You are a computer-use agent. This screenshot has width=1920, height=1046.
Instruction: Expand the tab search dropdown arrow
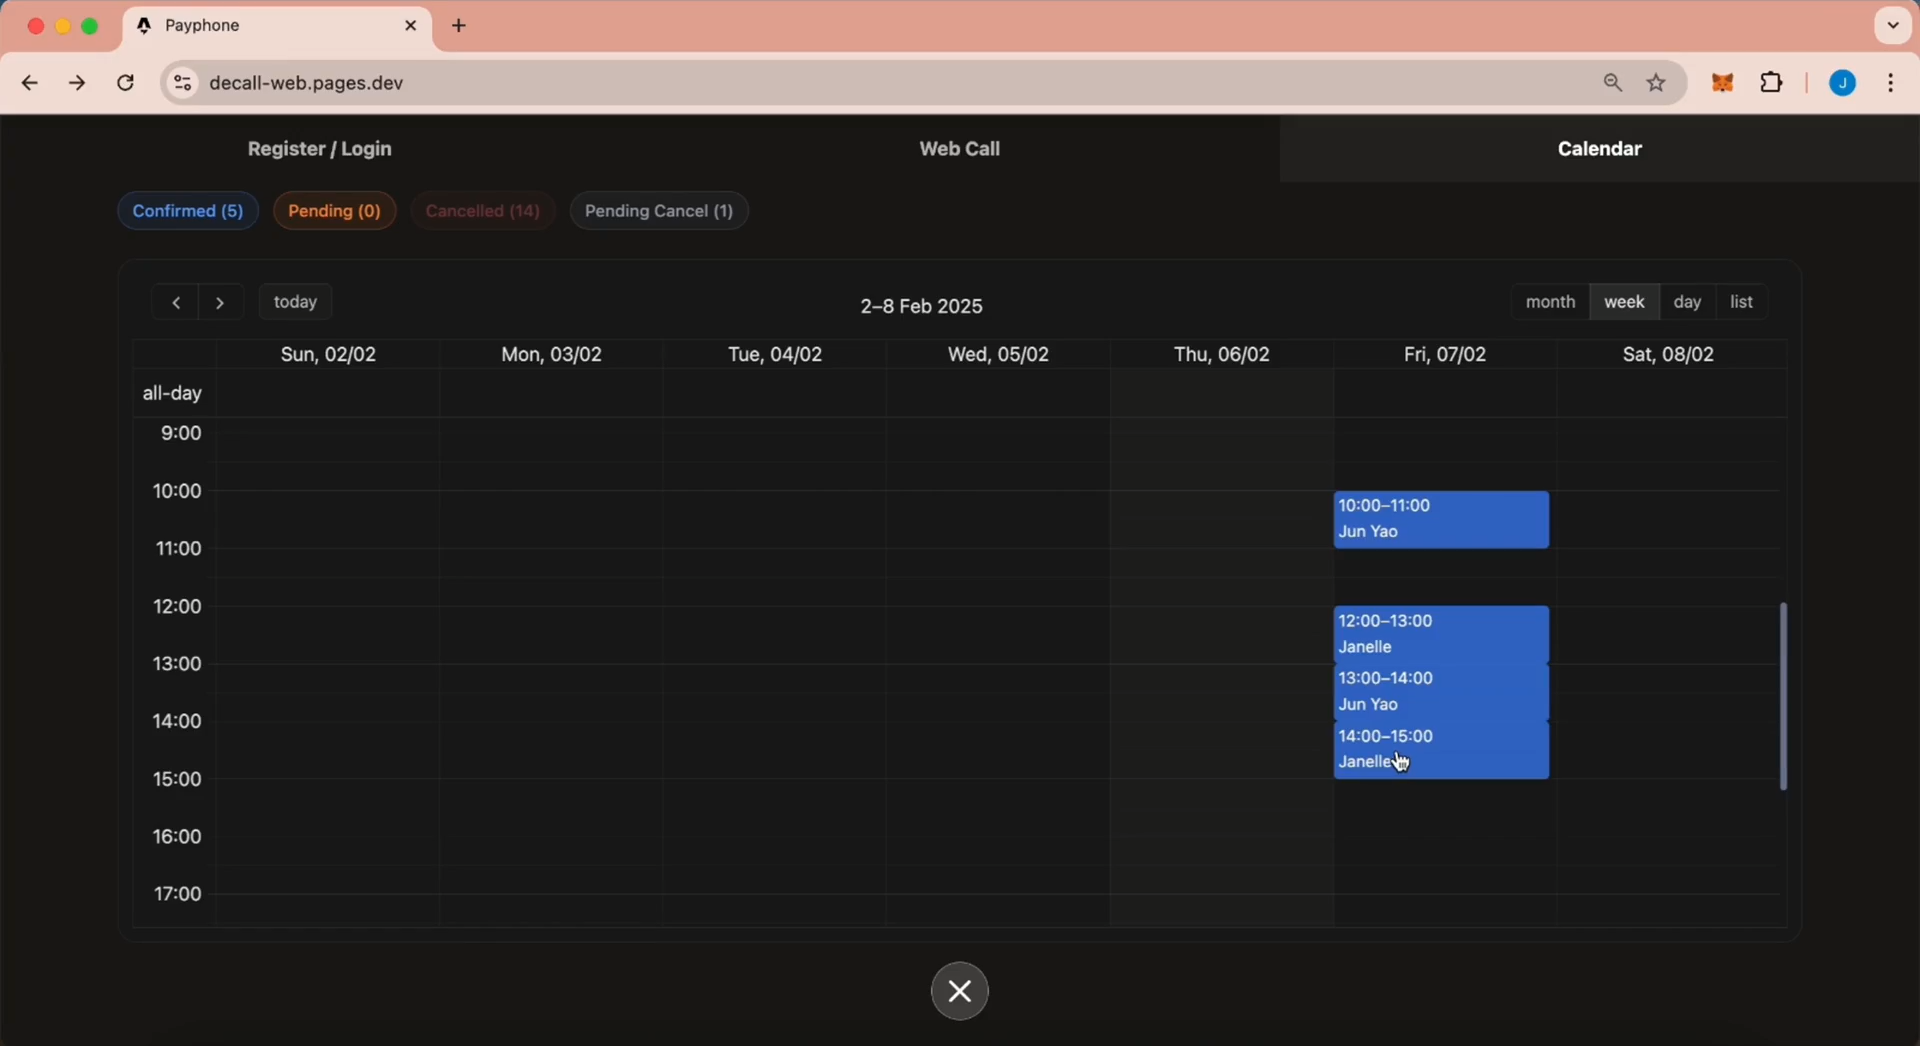coord(1892,26)
